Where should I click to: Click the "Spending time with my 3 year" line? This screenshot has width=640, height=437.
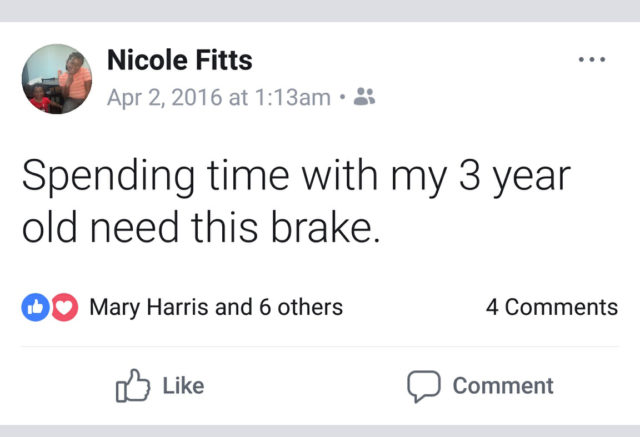point(296,177)
